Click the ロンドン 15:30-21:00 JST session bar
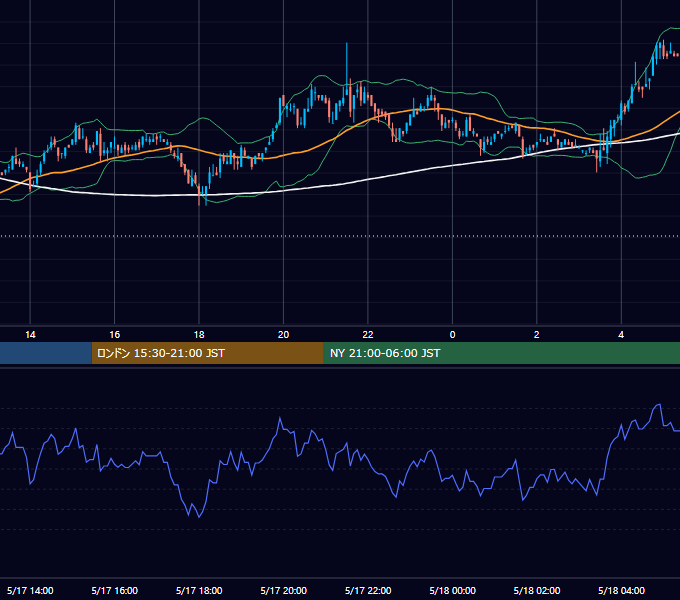The image size is (680, 600). [207, 353]
